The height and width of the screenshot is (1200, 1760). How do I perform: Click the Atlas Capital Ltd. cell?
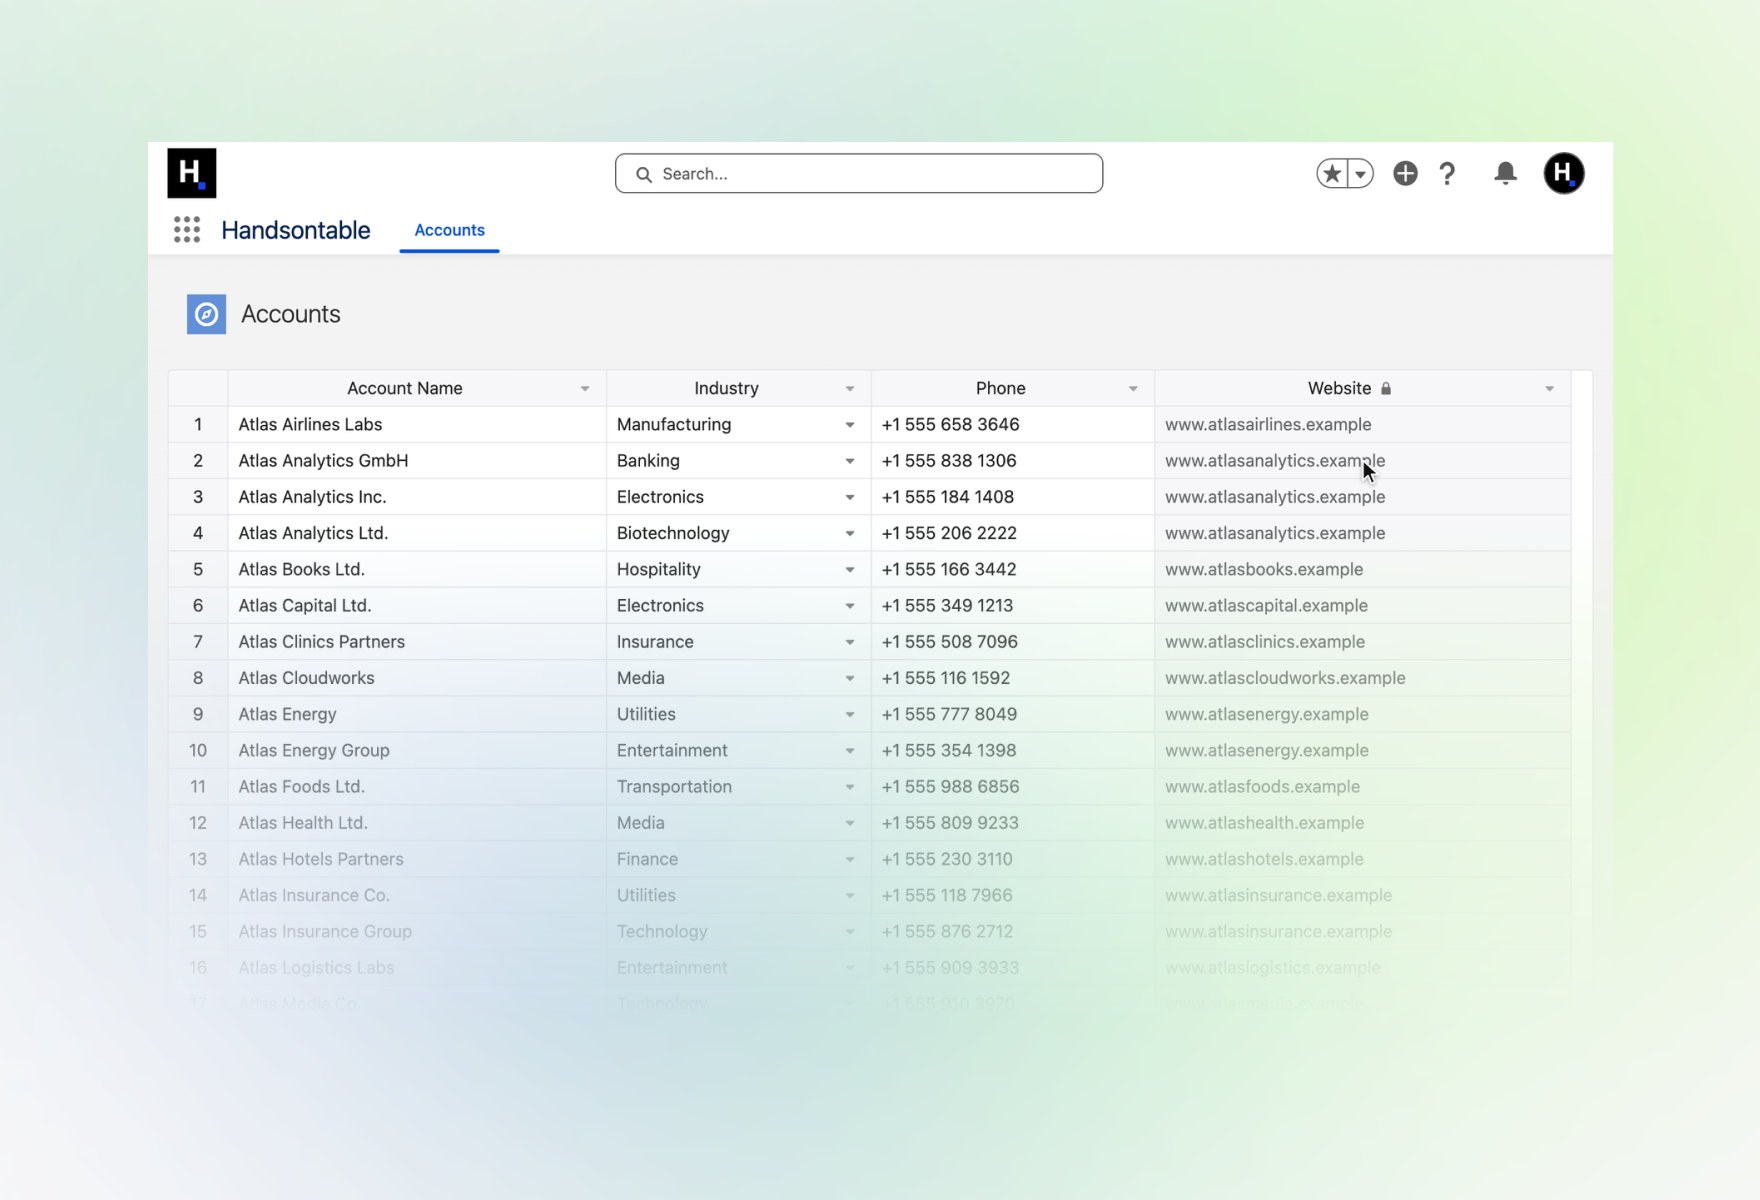(x=417, y=606)
